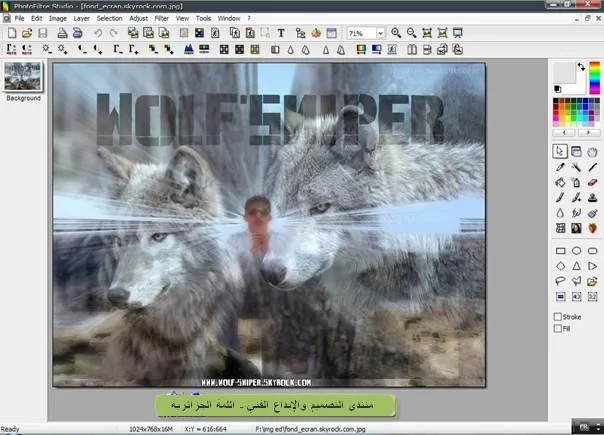This screenshot has height=435, width=604.
Task: Click the Undo arrow in toolbar
Action: pos(98,33)
